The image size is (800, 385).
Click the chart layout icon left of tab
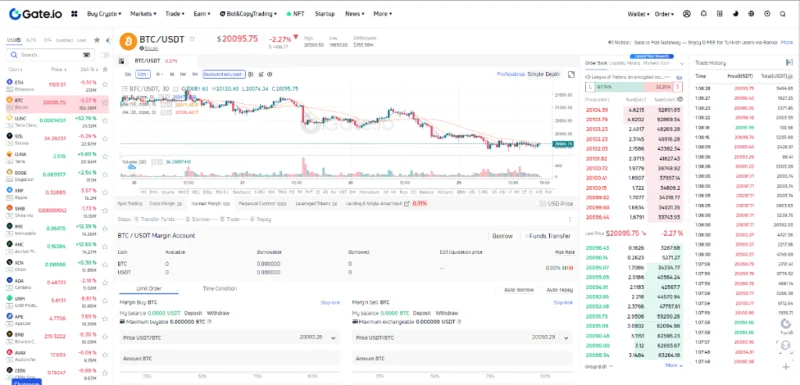121,61
